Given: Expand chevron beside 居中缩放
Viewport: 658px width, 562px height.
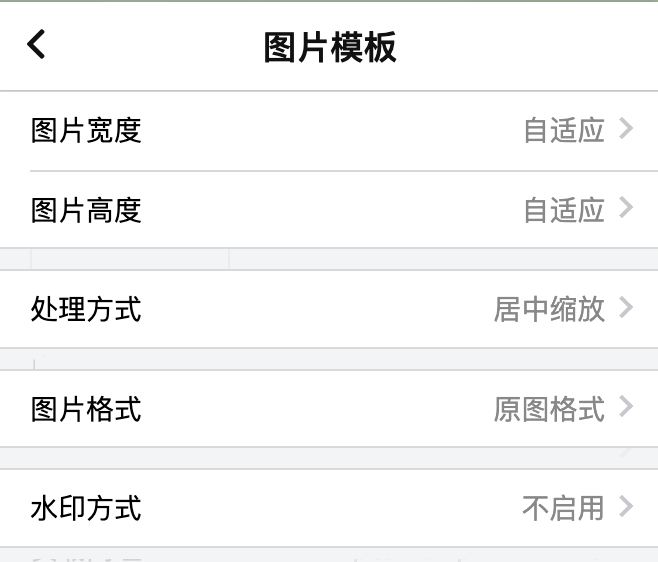Looking at the screenshot, I should click(627, 308).
